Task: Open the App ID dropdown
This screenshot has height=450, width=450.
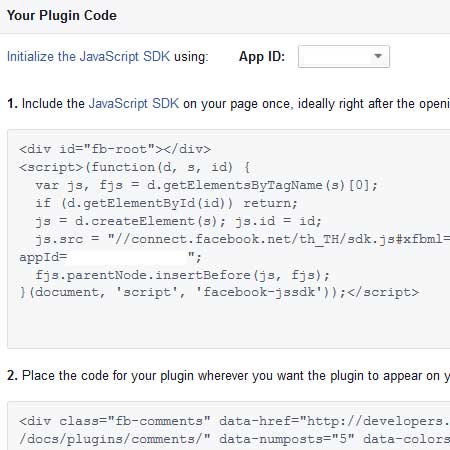Action: (344, 57)
